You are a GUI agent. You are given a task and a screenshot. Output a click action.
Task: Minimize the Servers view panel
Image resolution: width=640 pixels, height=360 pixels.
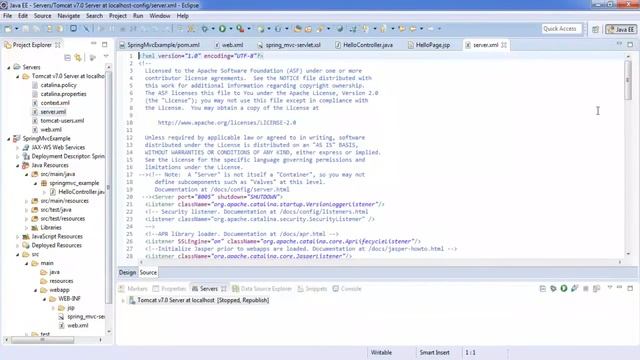point(620,288)
